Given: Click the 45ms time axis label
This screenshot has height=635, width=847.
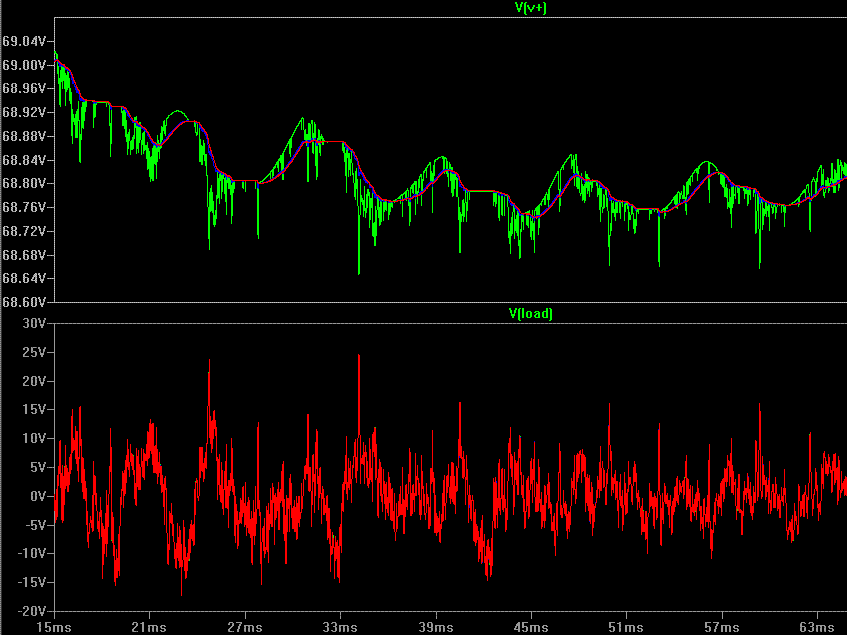Looking at the screenshot, I should pos(531,627).
